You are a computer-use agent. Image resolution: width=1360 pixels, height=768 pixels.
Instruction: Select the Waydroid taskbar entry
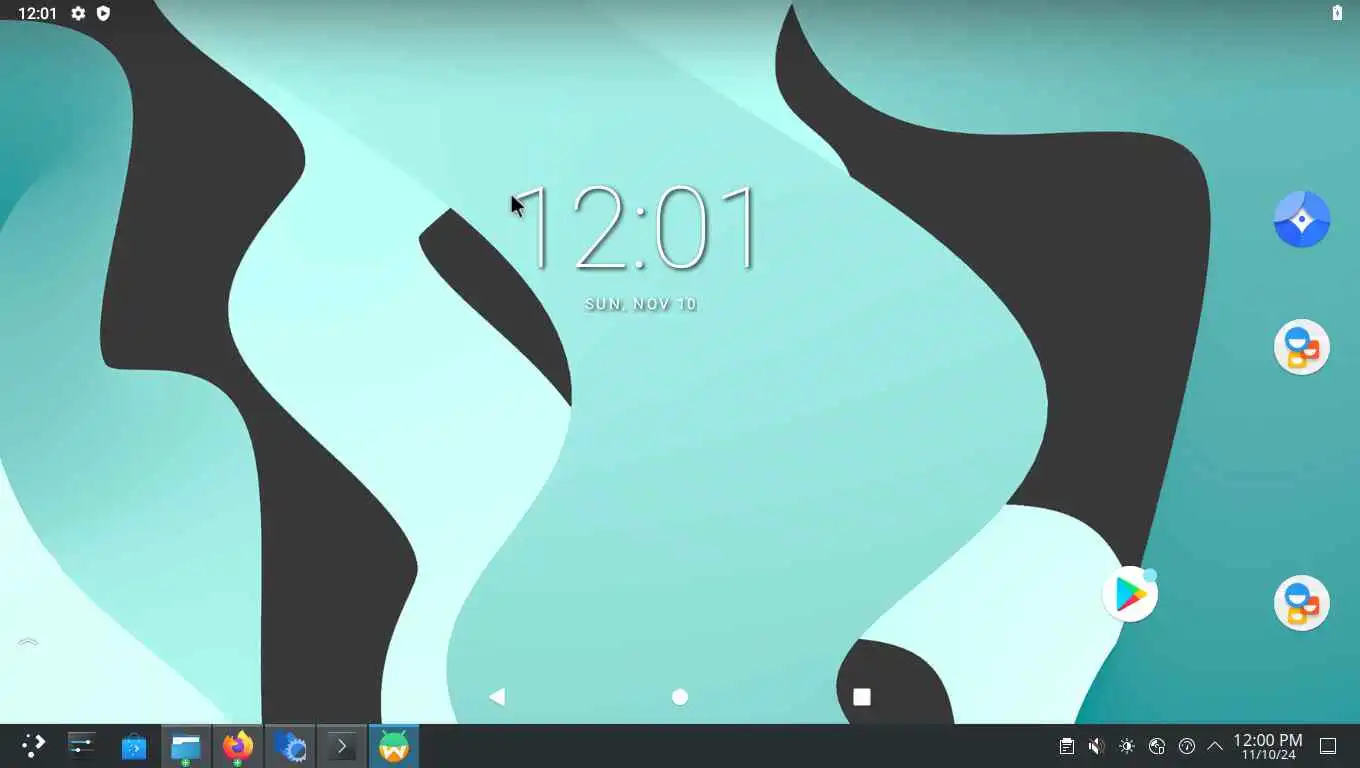tap(394, 746)
